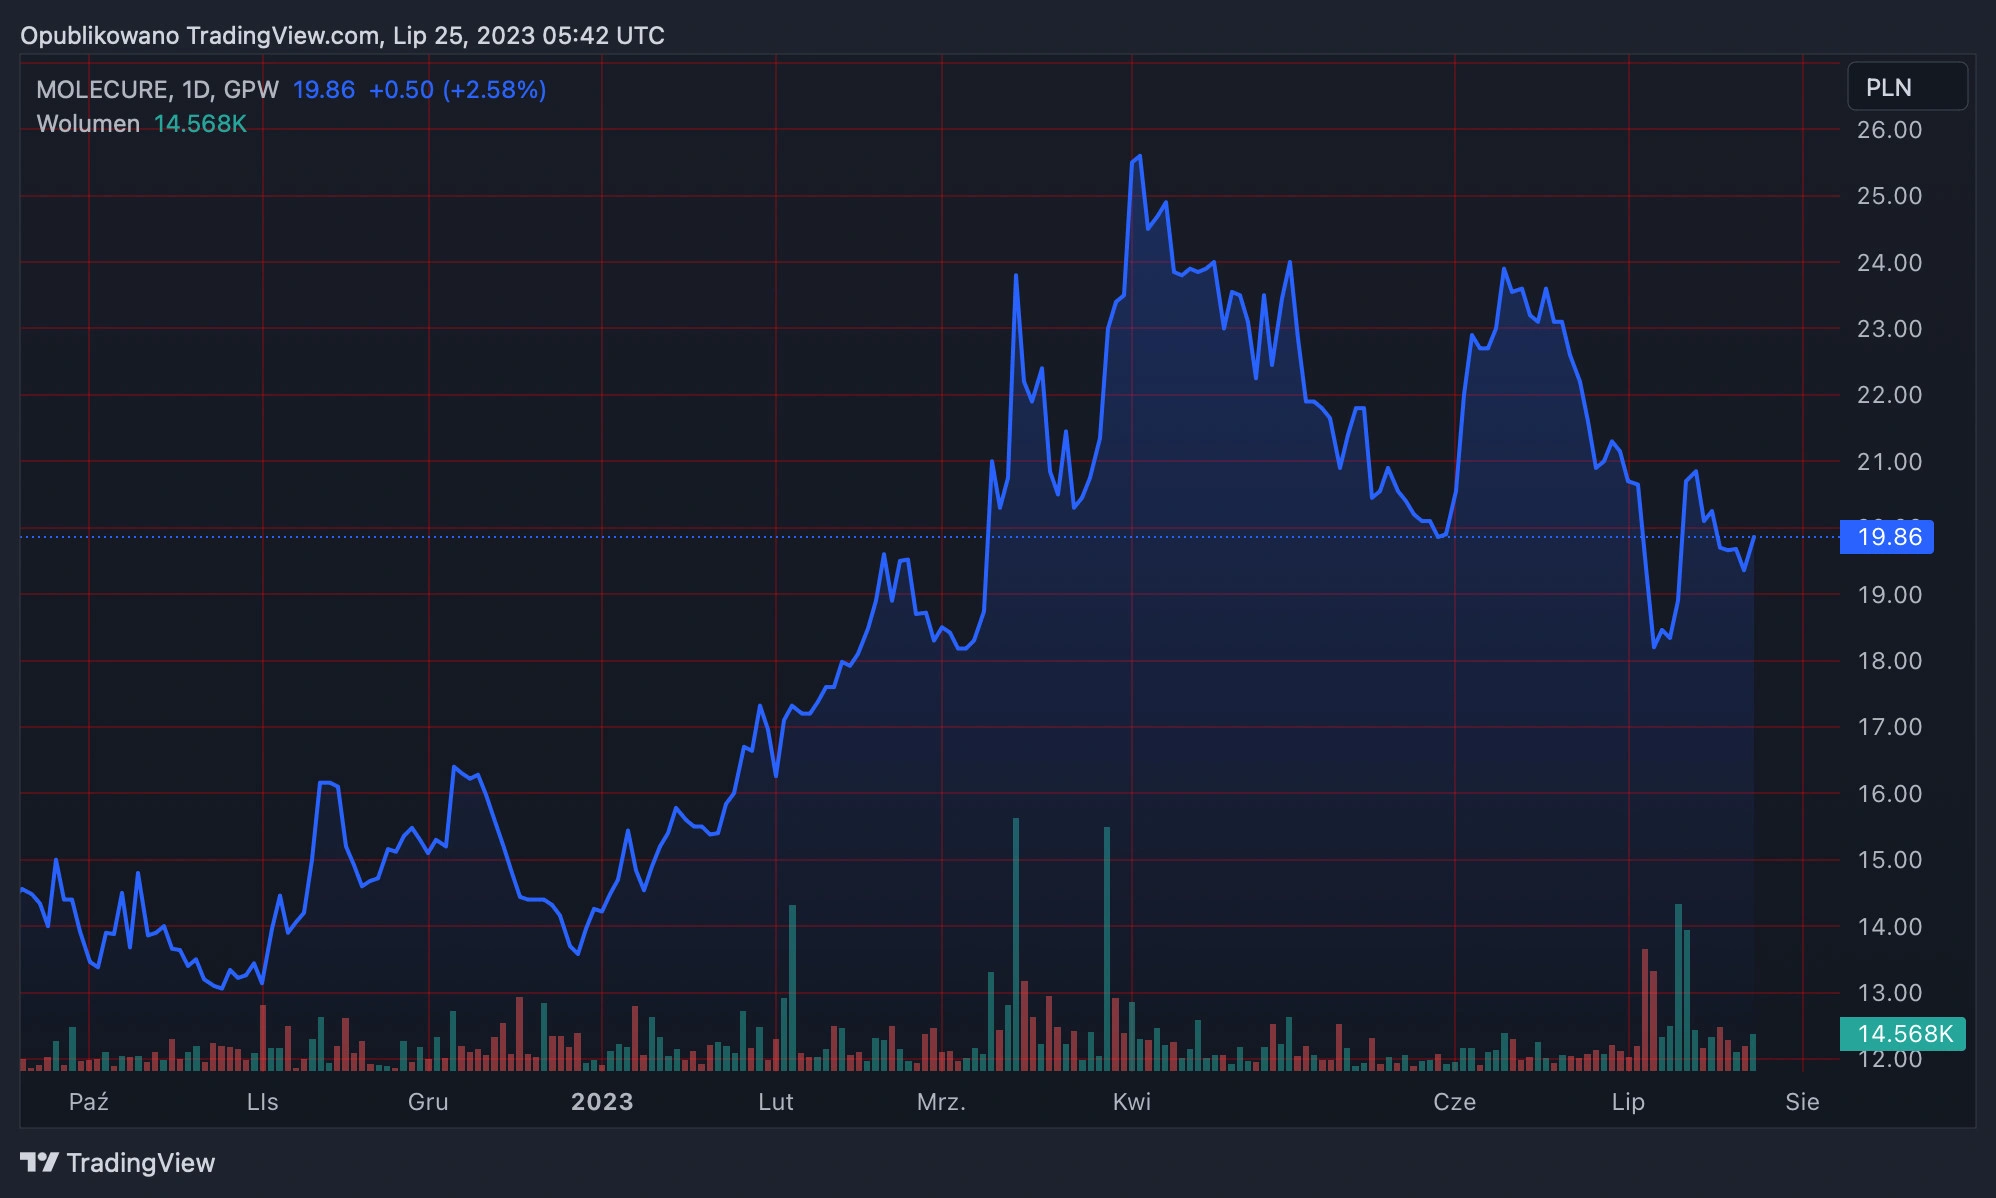Click the Cze month label on time axis
The height and width of the screenshot is (1198, 1996).
pos(1454,1102)
